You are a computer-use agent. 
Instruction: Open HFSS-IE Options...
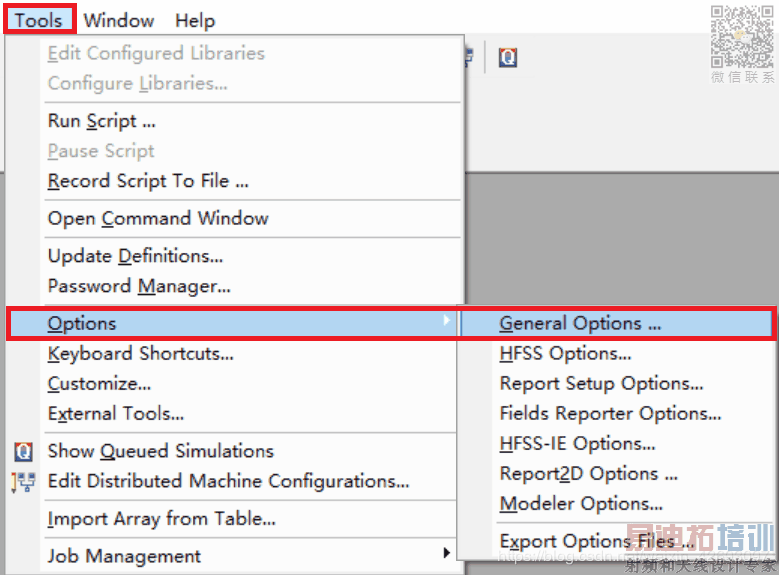coord(577,443)
